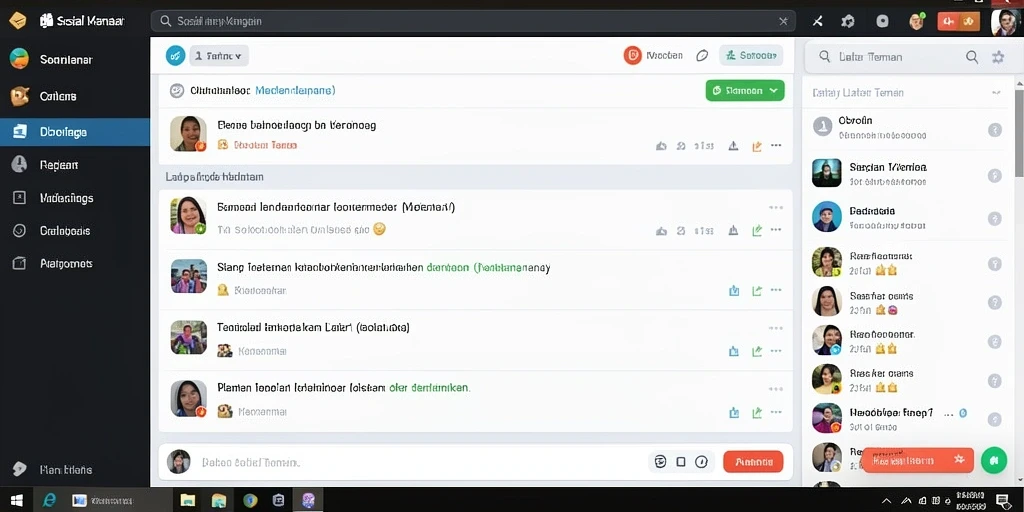Screen dimensions: 1024x512
Task: Like the 'Bamoad lendaedoomar' post
Action: (661, 231)
